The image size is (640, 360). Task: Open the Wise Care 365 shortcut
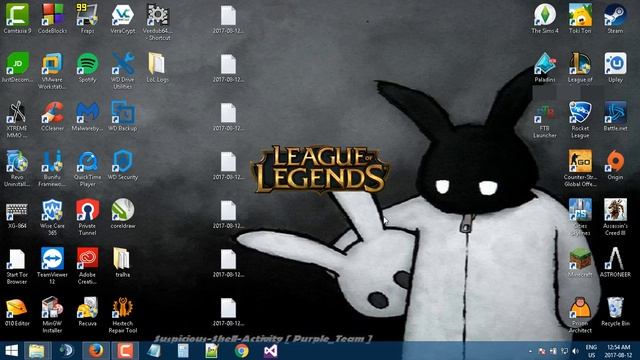pyautogui.click(x=52, y=217)
